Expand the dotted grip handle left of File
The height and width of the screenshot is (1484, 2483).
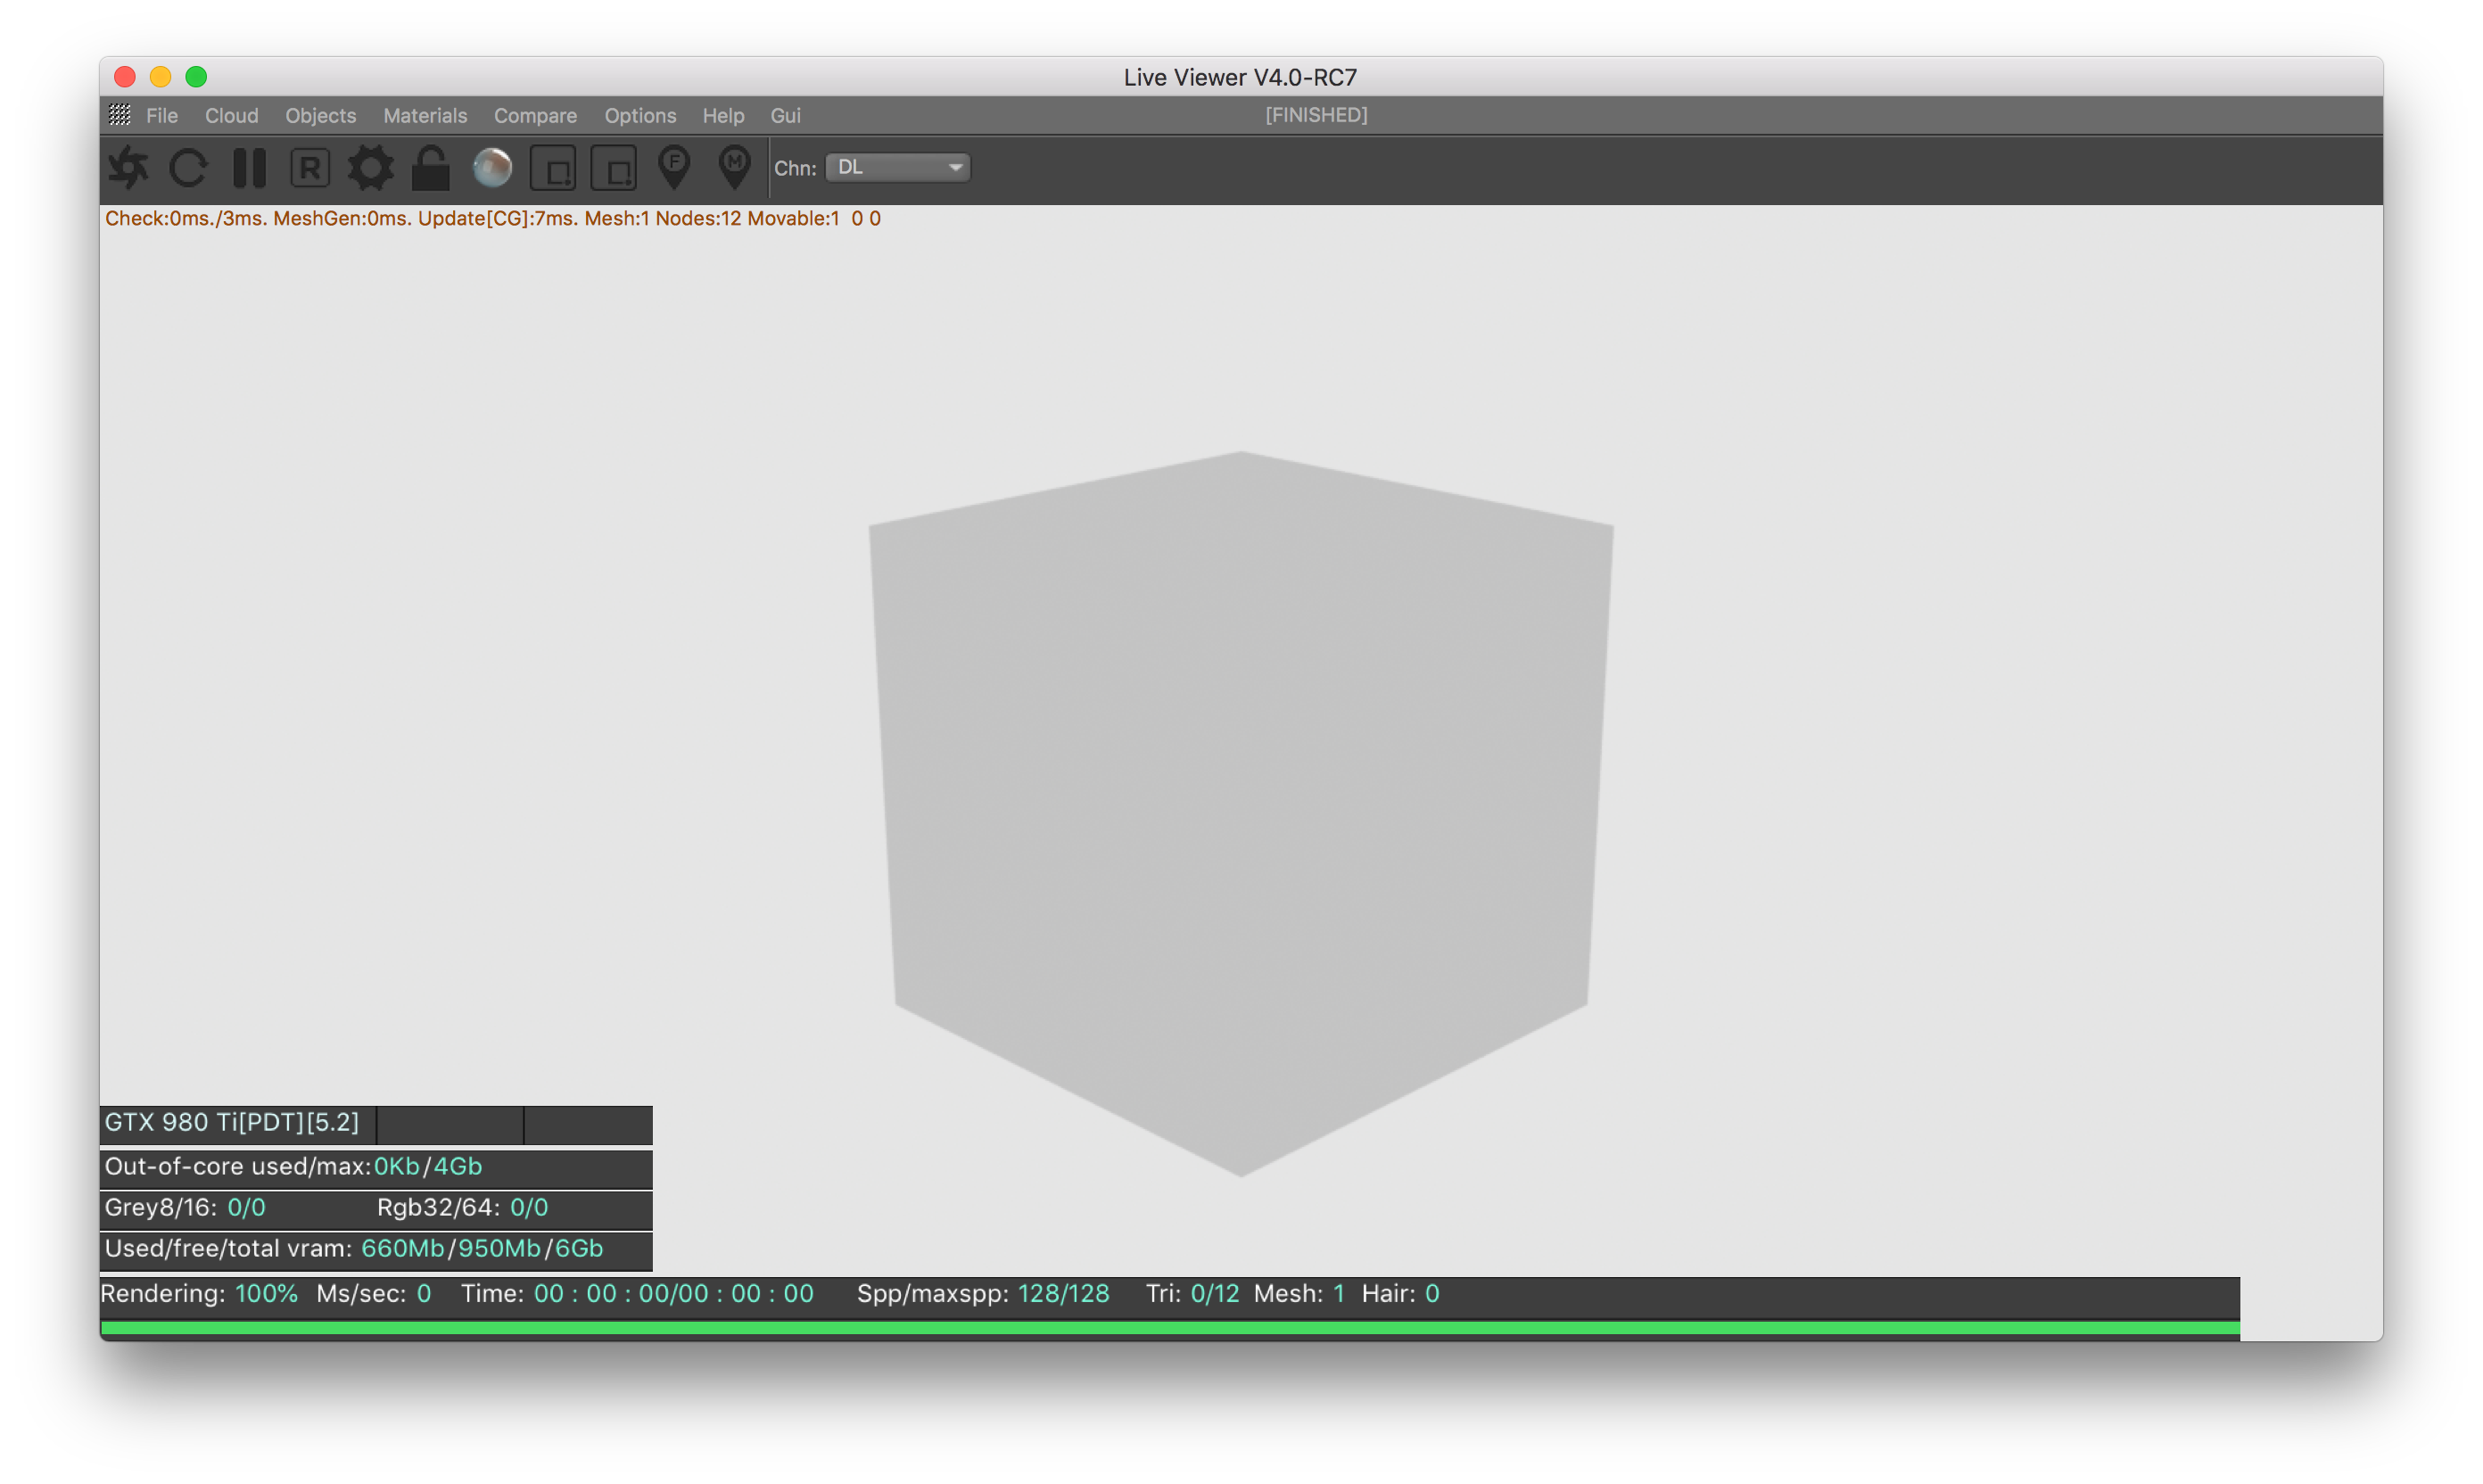(x=120, y=115)
